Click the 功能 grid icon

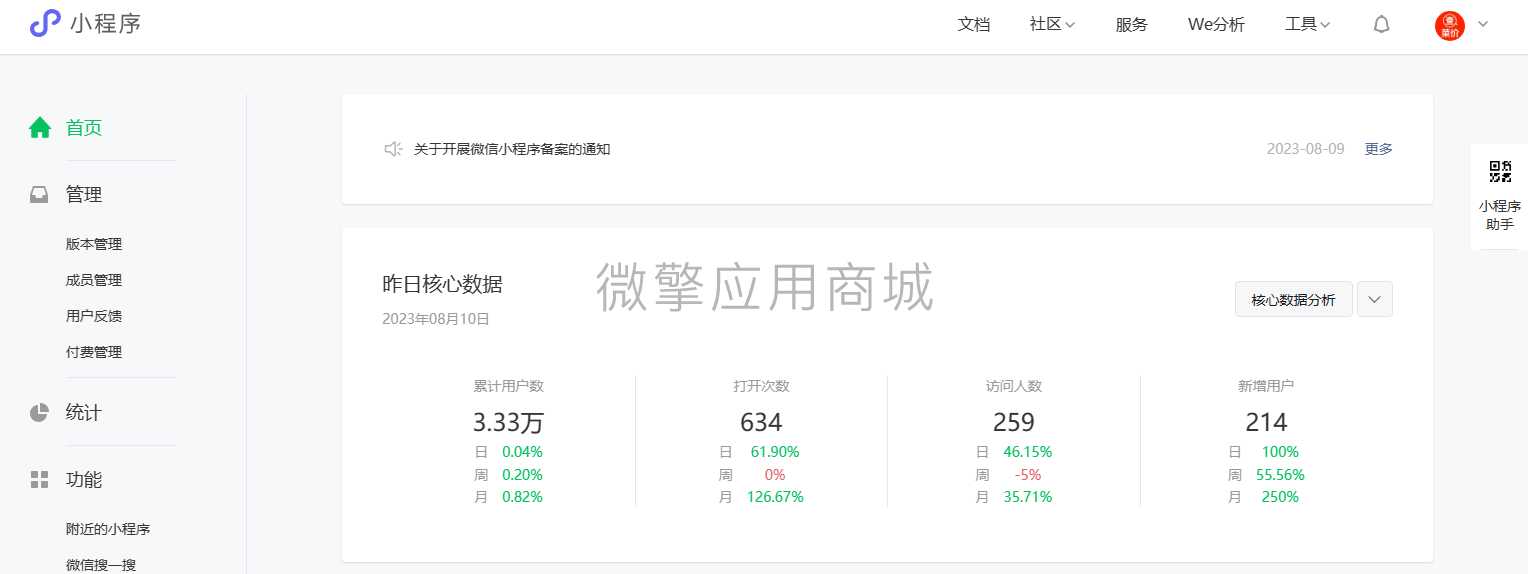click(39, 480)
